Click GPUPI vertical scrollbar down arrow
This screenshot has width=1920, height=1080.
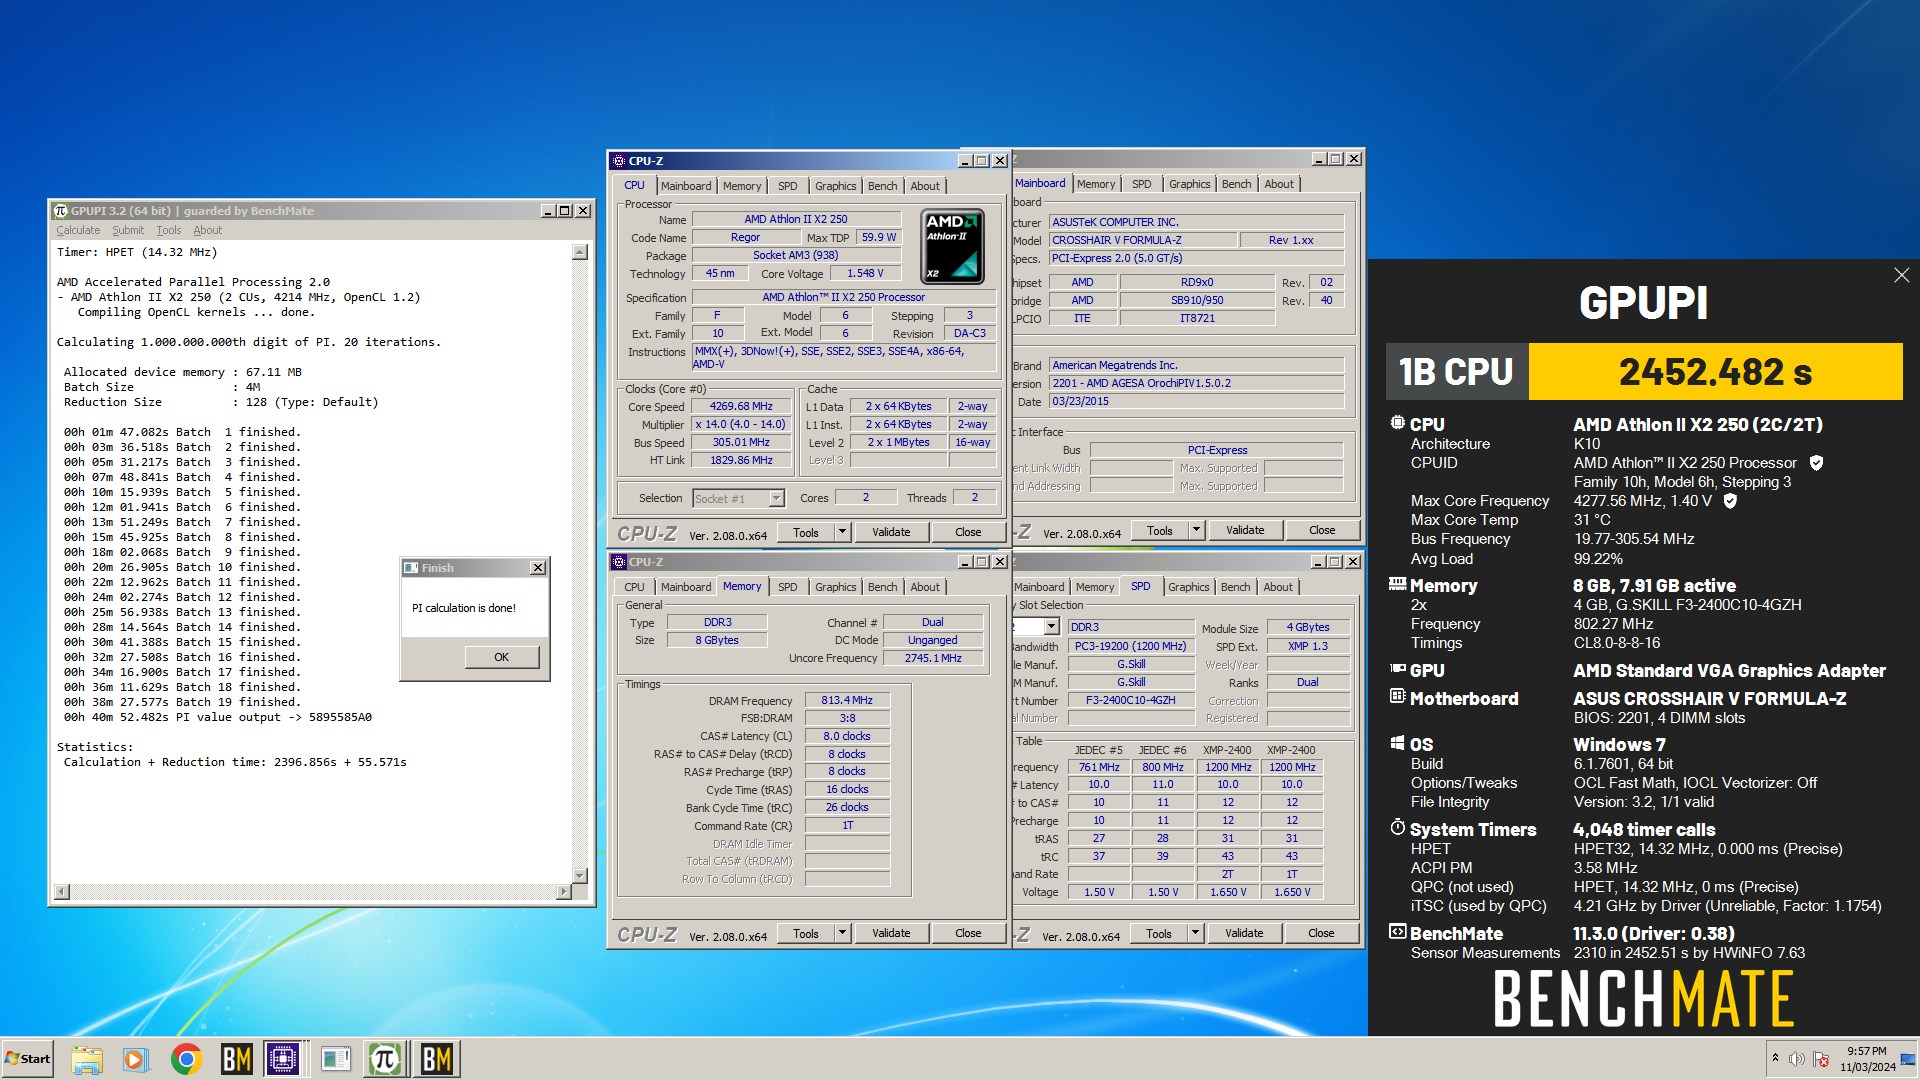point(580,875)
